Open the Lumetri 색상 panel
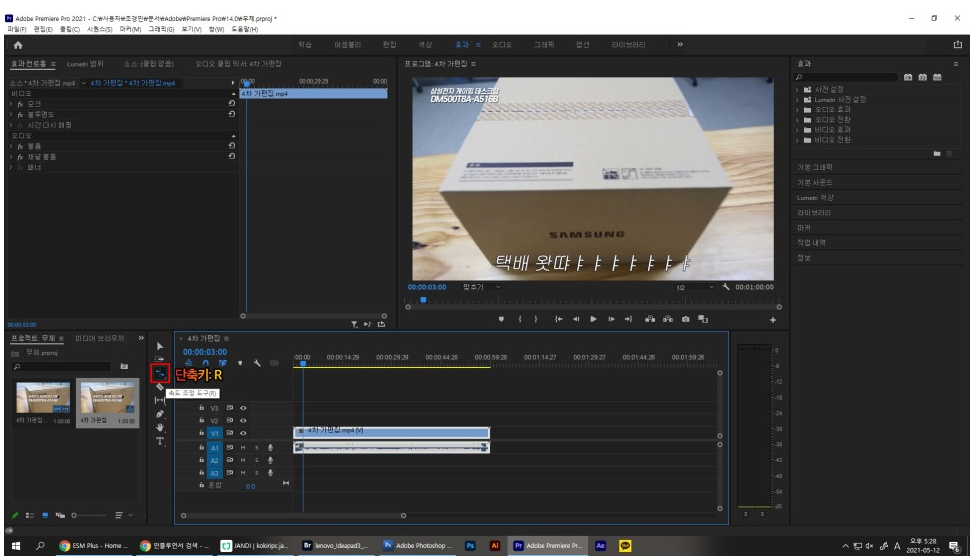 coord(815,198)
